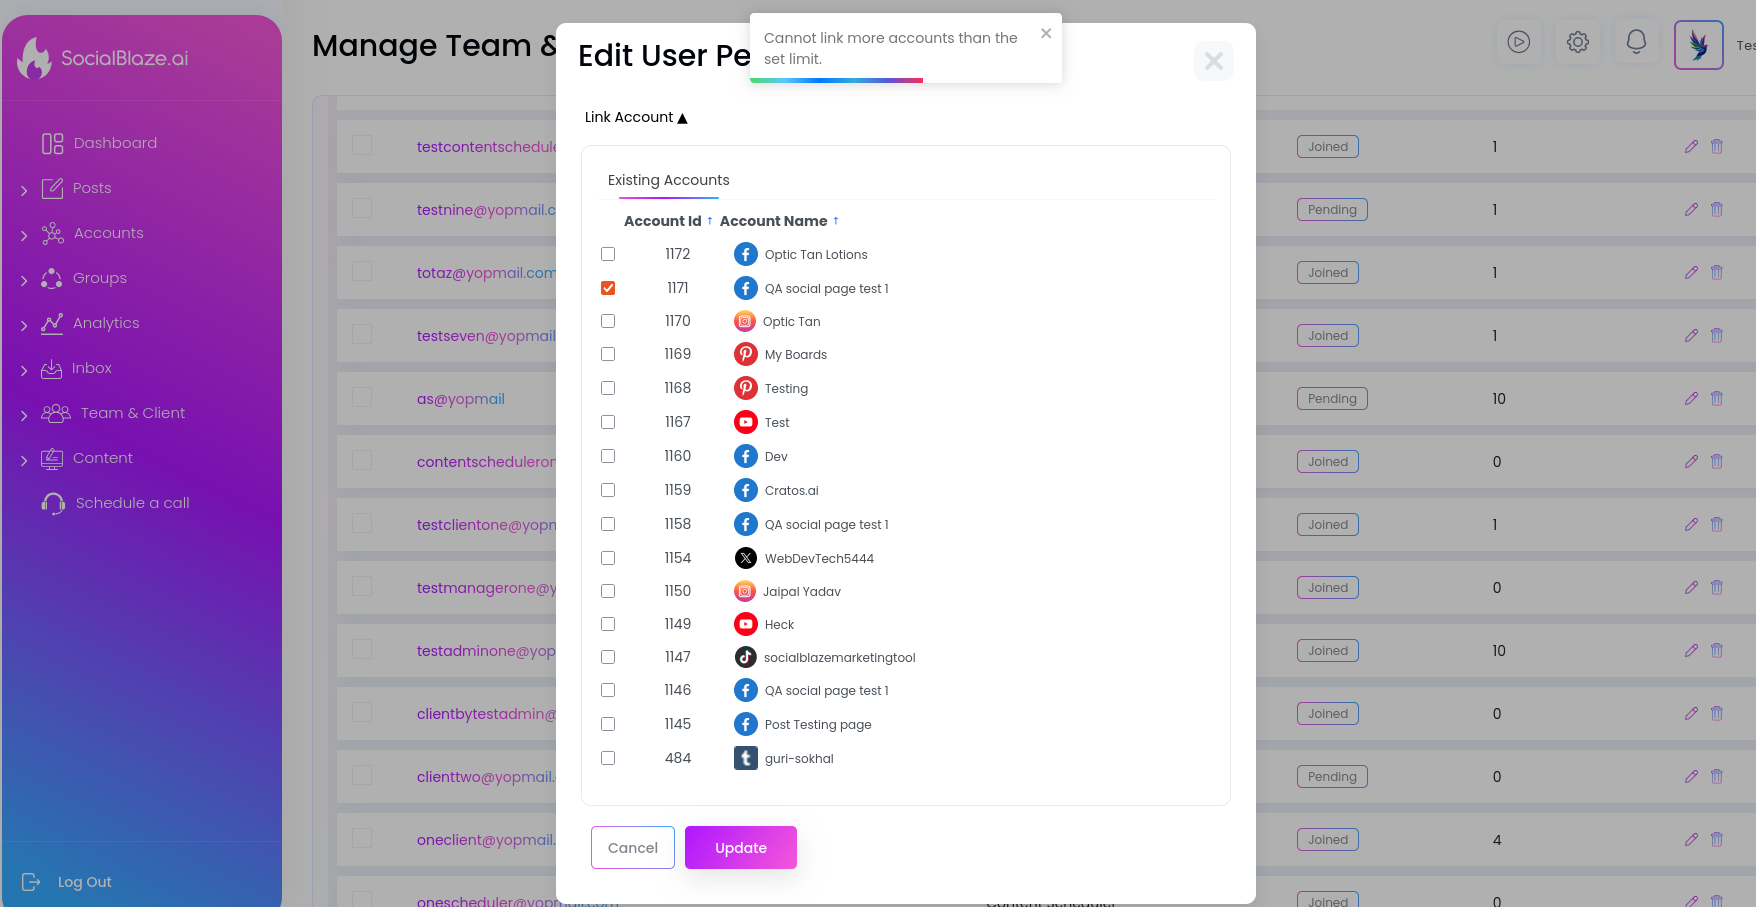Collapse the Link Account section
Viewport: 1756px width, 907px height.
tap(636, 117)
